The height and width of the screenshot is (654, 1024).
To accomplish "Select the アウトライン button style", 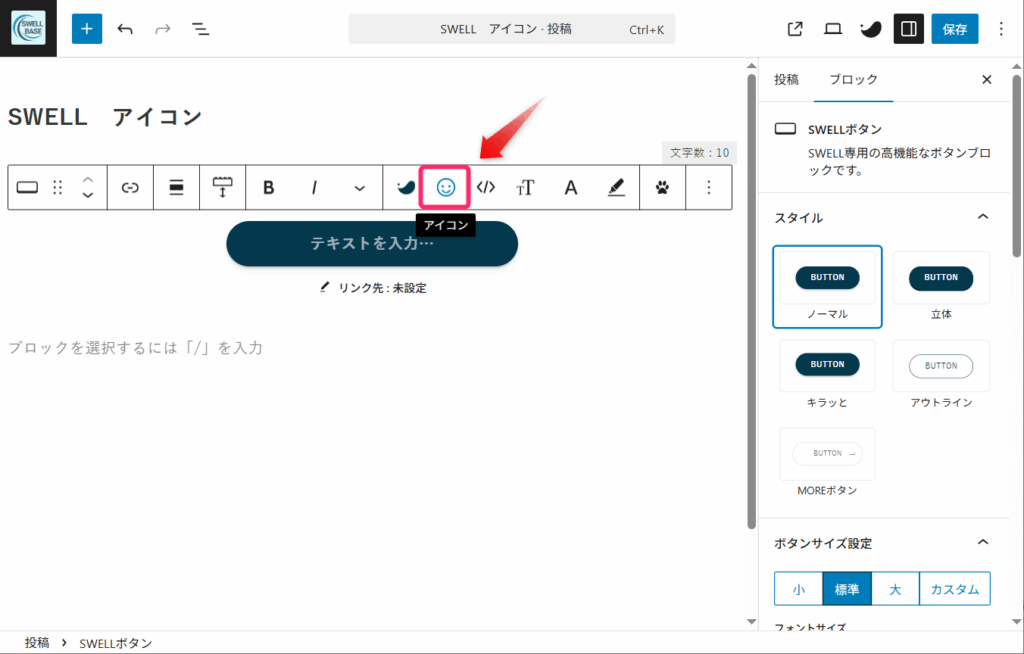I will click(x=941, y=374).
